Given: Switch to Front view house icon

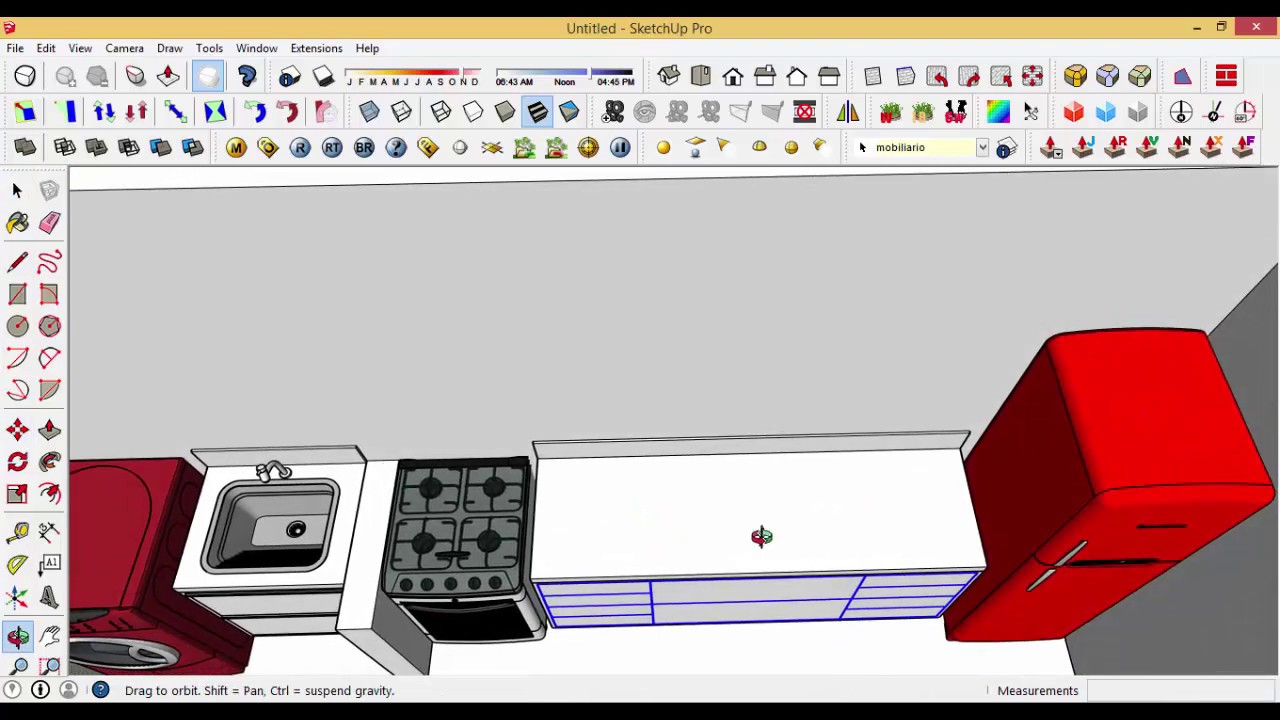Looking at the screenshot, I should click(733, 76).
